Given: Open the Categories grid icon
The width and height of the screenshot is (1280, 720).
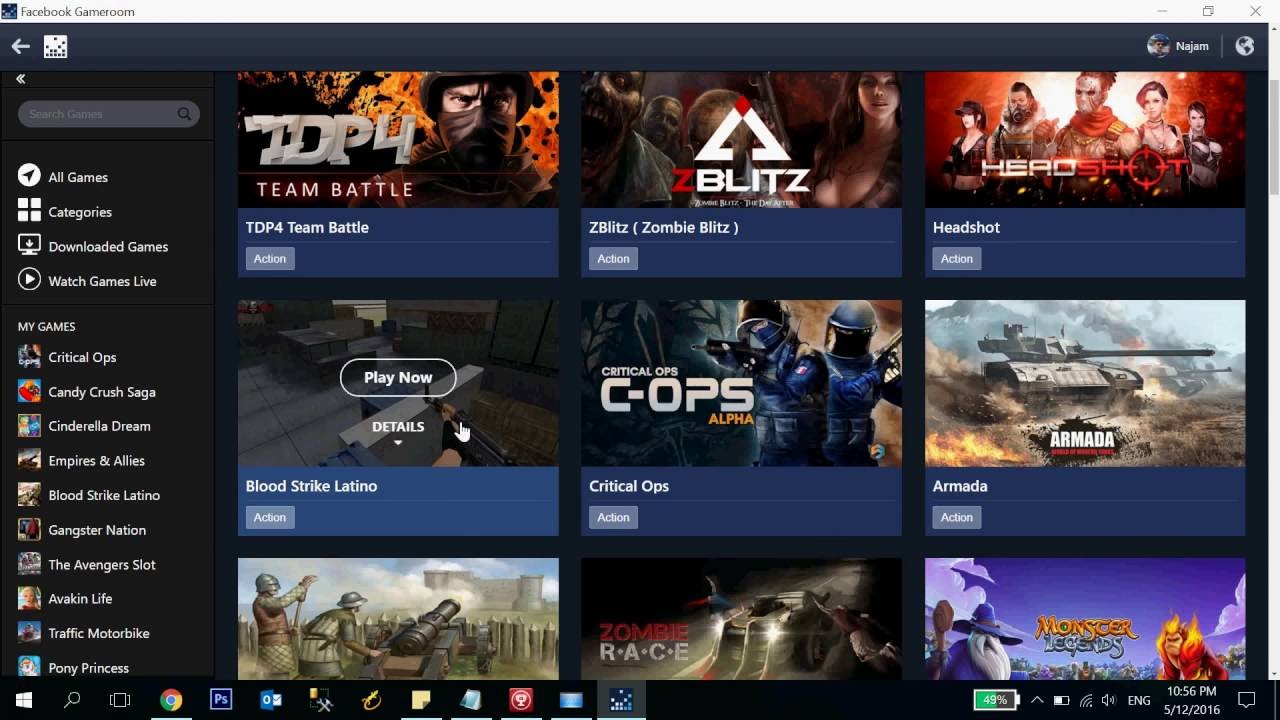Looking at the screenshot, I should click(x=29, y=210).
